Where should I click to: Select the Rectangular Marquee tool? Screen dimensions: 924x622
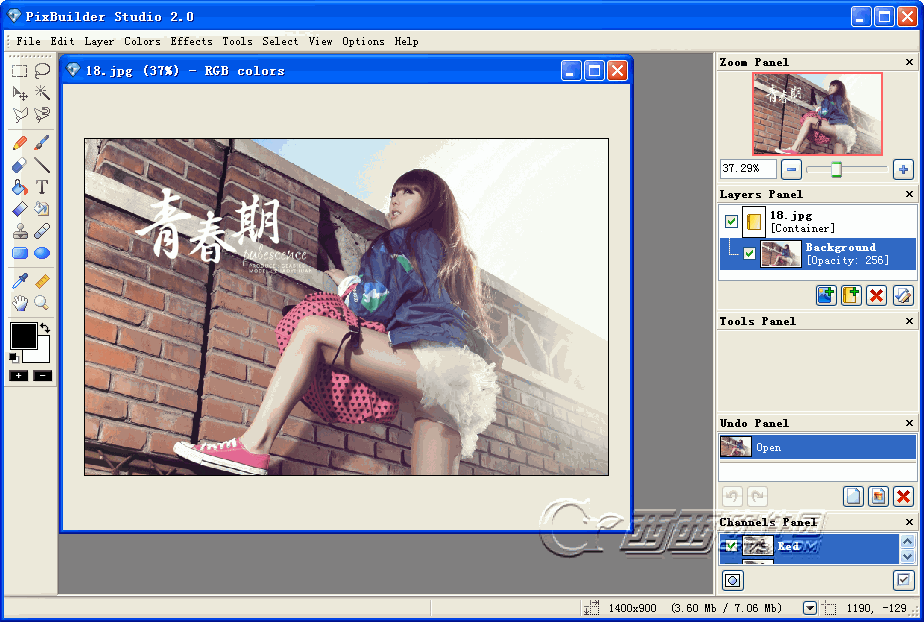tap(19, 71)
